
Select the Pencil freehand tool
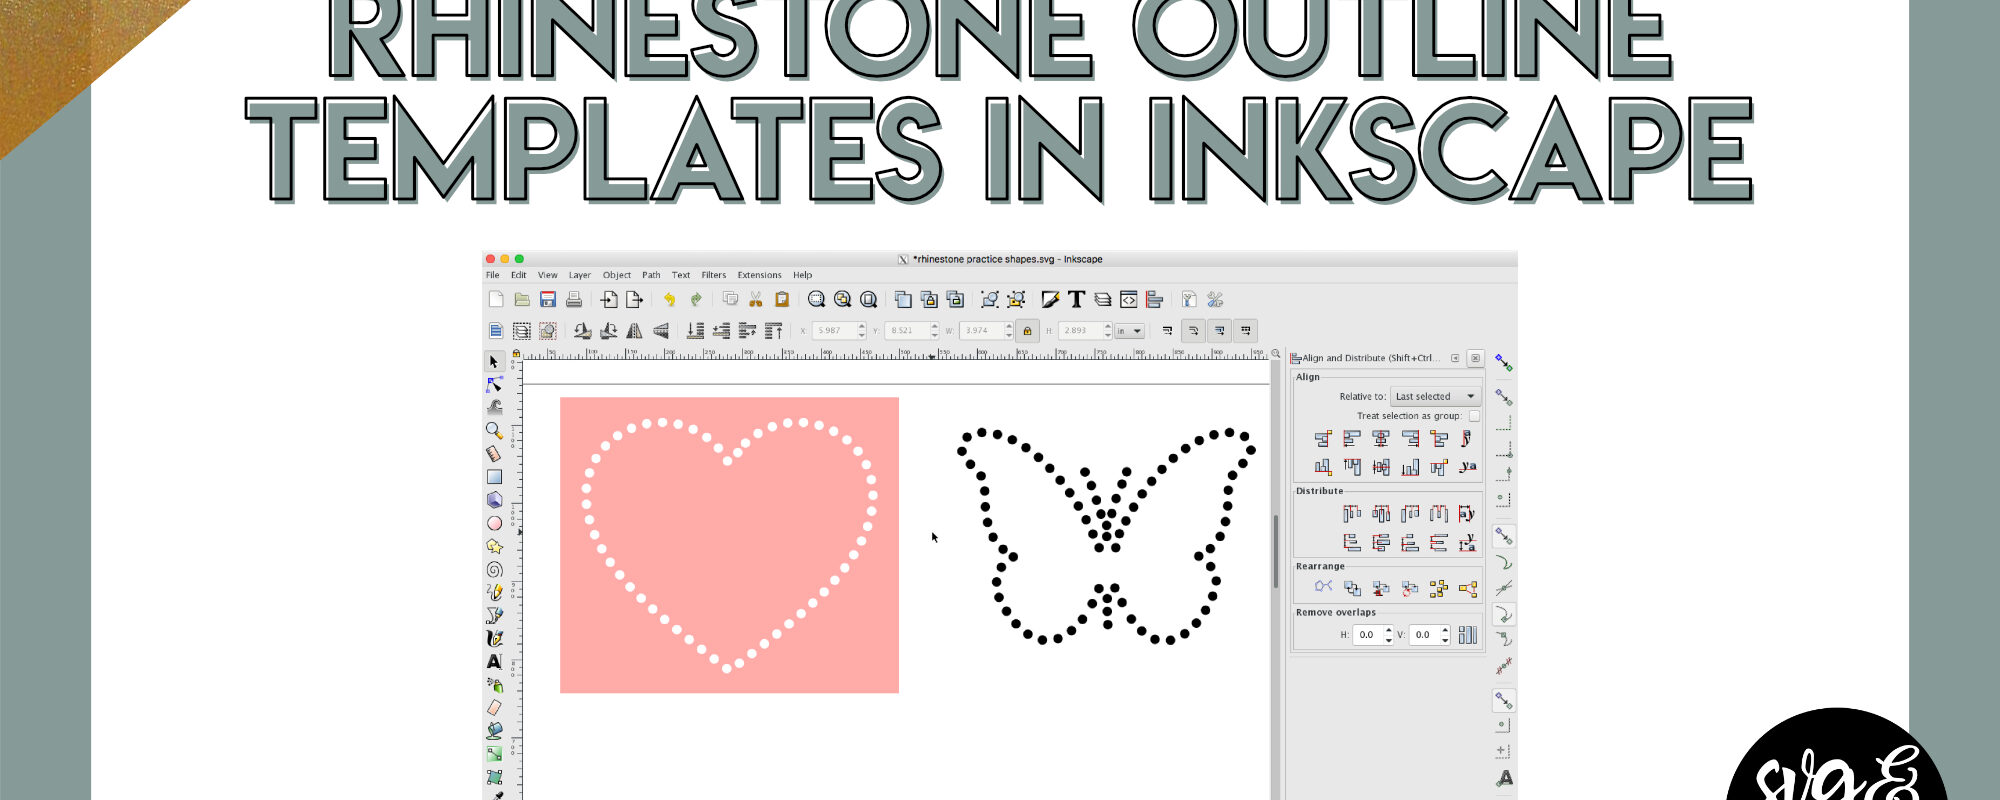click(x=494, y=592)
